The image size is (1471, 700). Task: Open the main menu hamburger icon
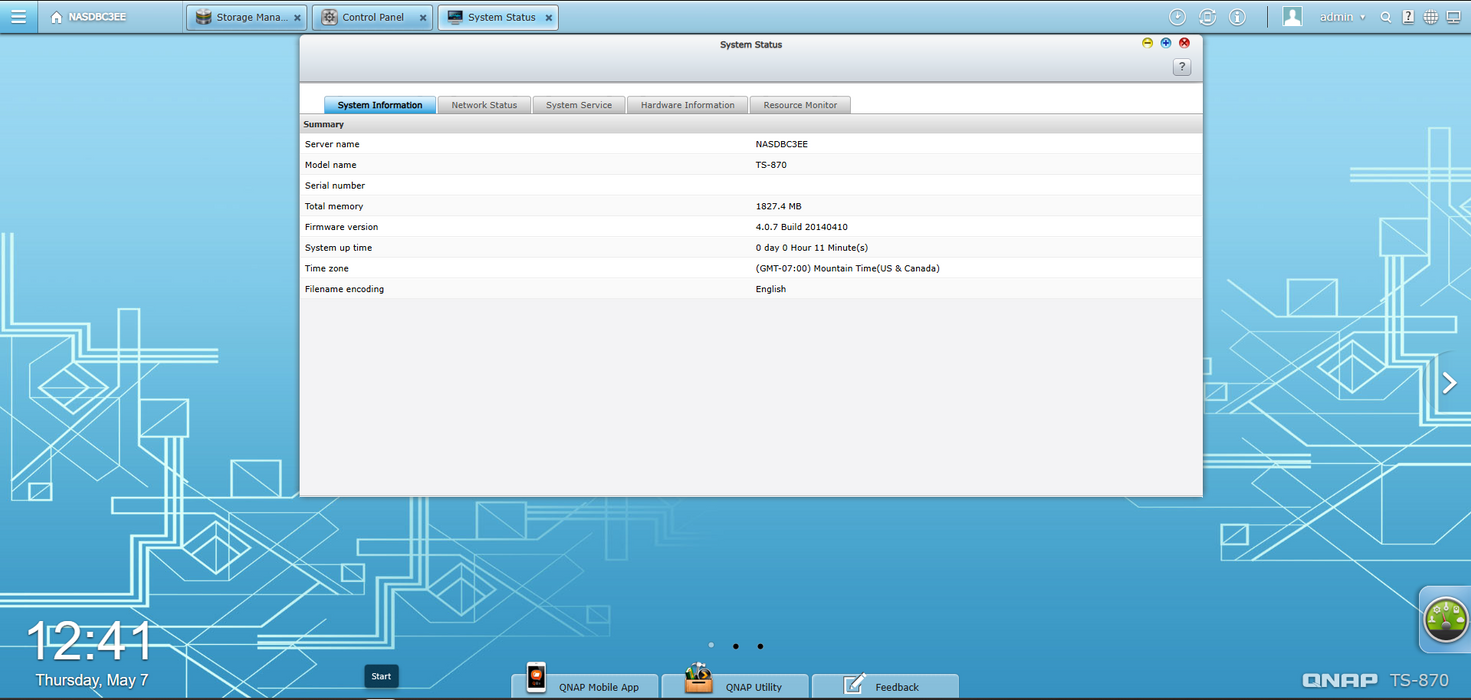18,17
